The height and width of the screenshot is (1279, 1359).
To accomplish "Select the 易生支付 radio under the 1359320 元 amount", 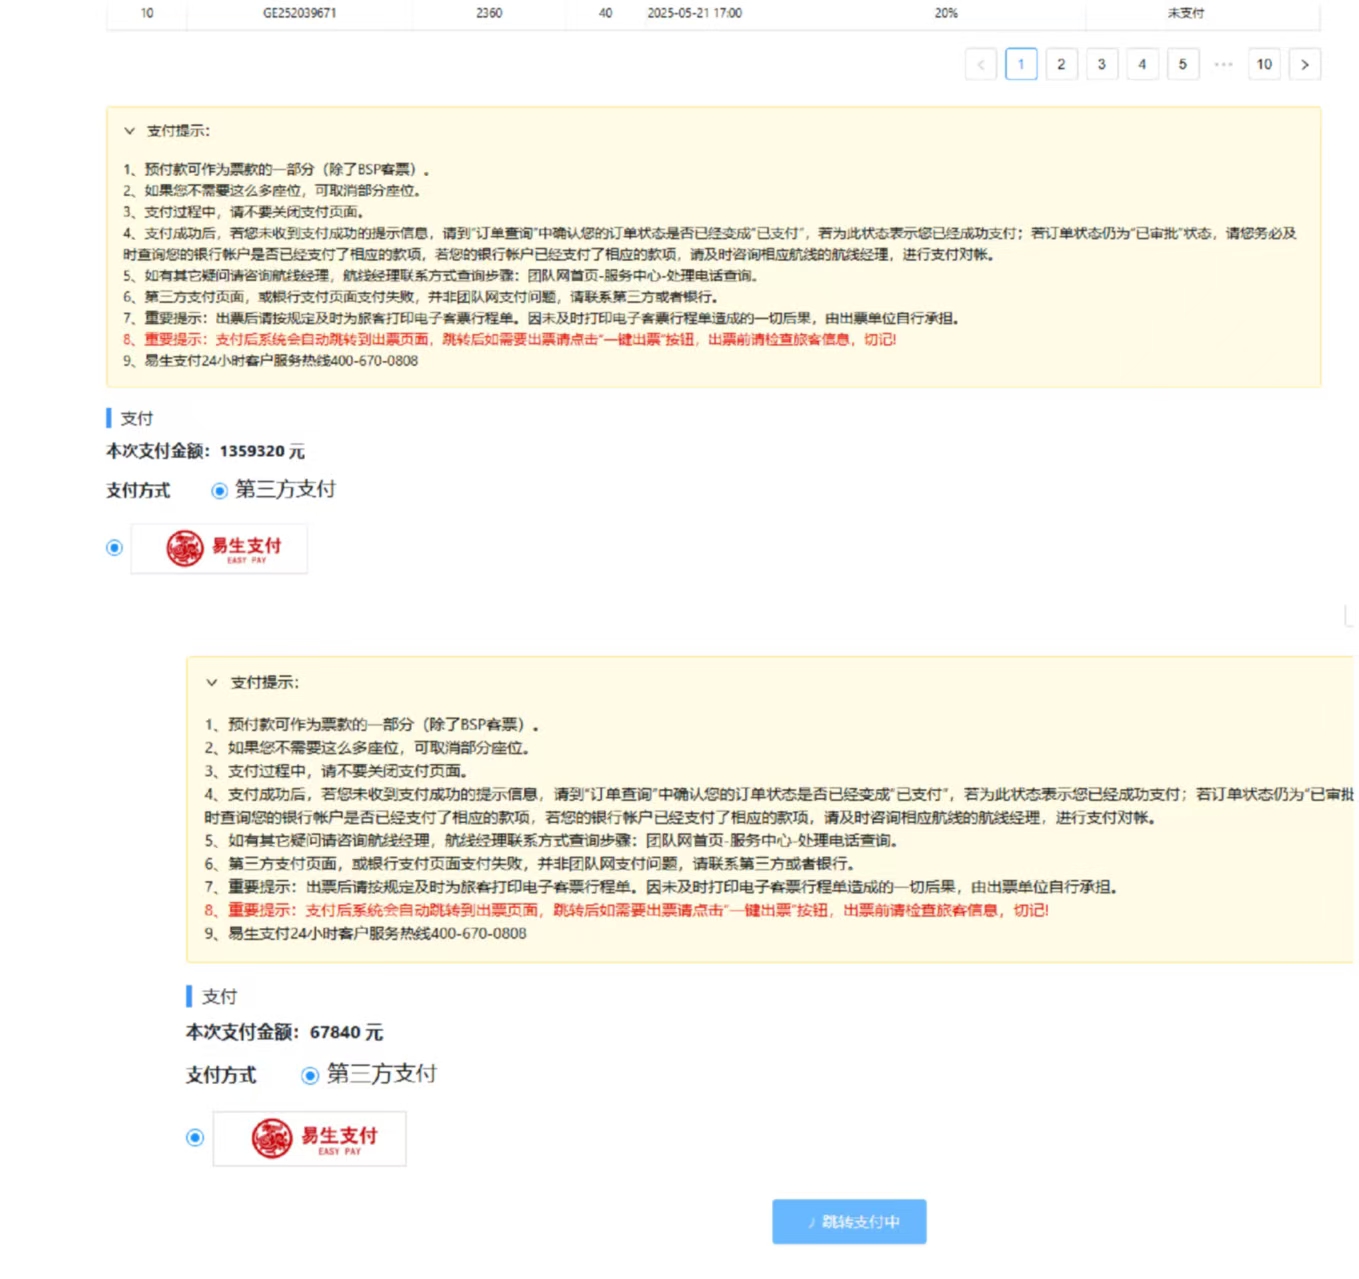I will pos(114,548).
